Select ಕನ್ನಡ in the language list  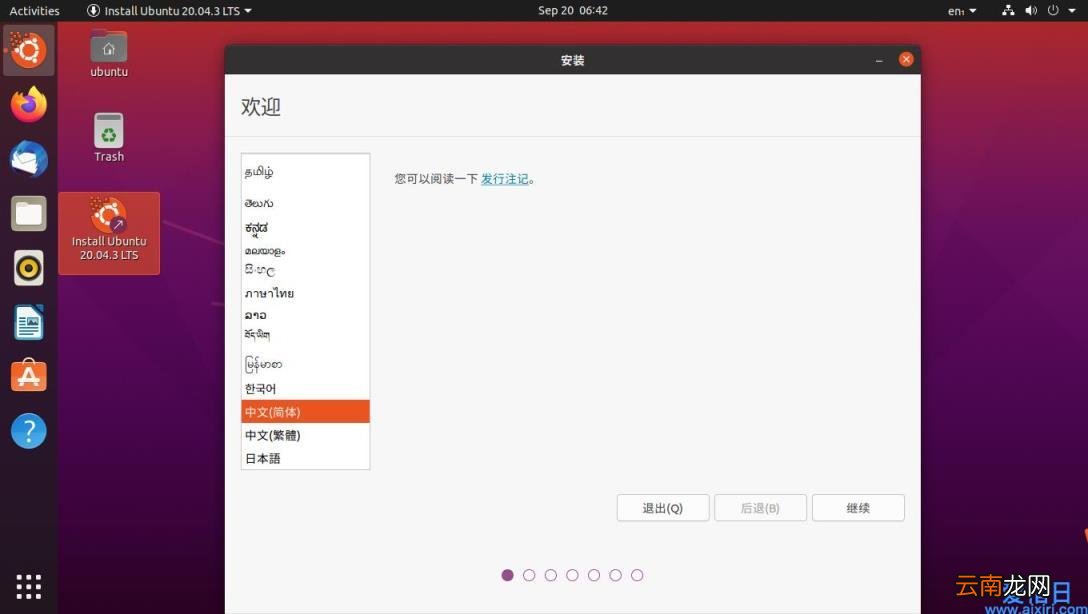[305, 228]
